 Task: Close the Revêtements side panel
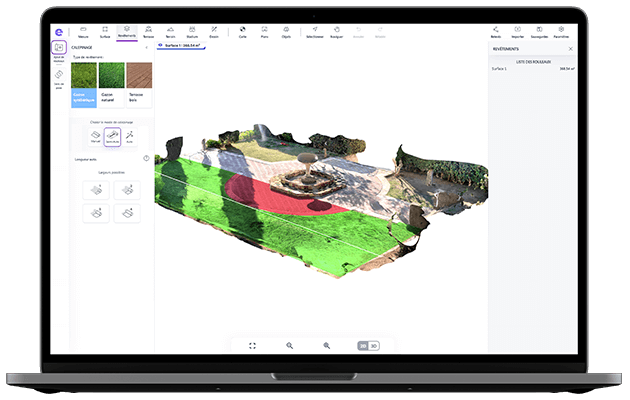click(x=571, y=49)
